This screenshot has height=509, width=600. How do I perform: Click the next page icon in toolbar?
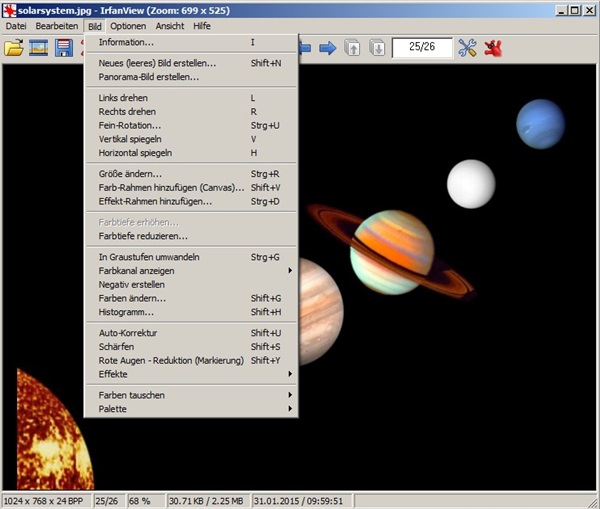point(377,48)
